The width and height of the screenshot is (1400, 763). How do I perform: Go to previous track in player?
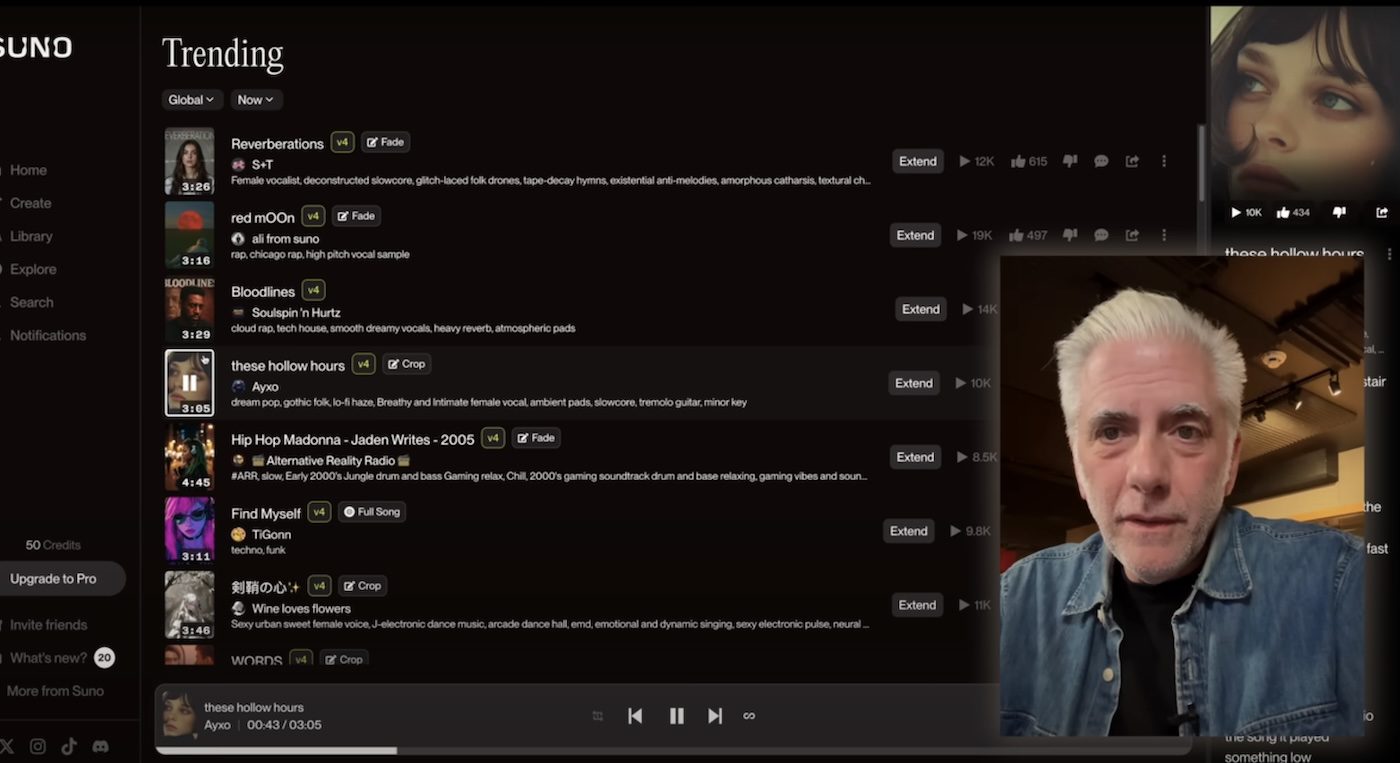coord(635,716)
